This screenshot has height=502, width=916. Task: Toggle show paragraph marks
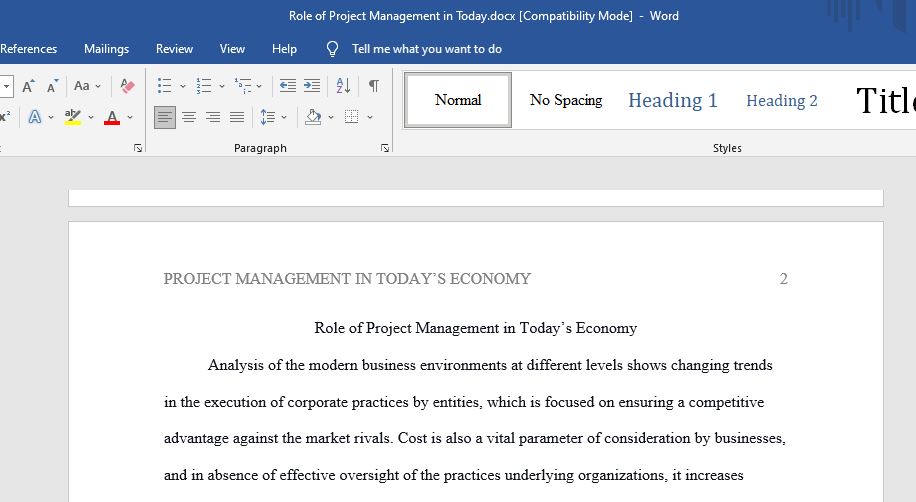coord(374,86)
